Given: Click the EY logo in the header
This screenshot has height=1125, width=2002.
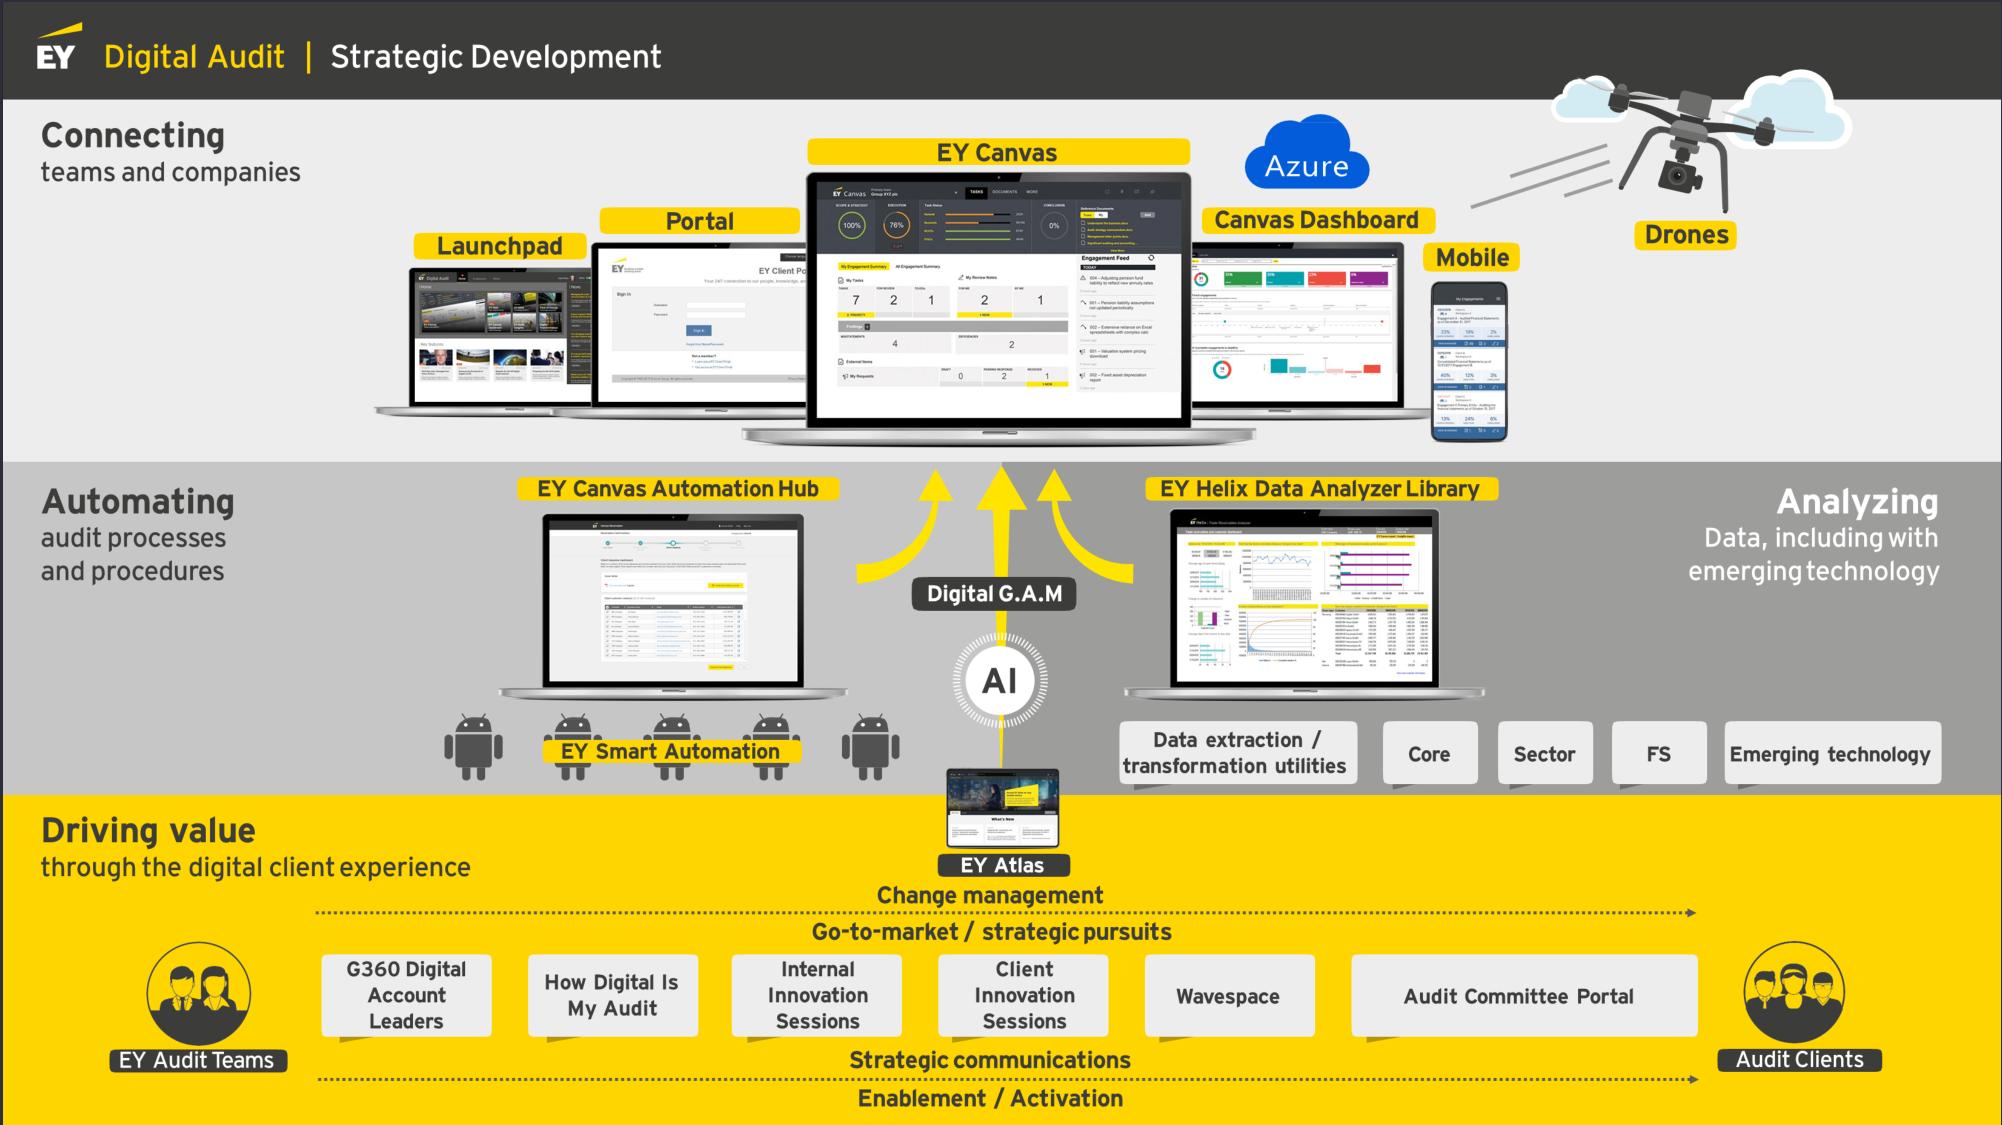Looking at the screenshot, I should (x=57, y=49).
